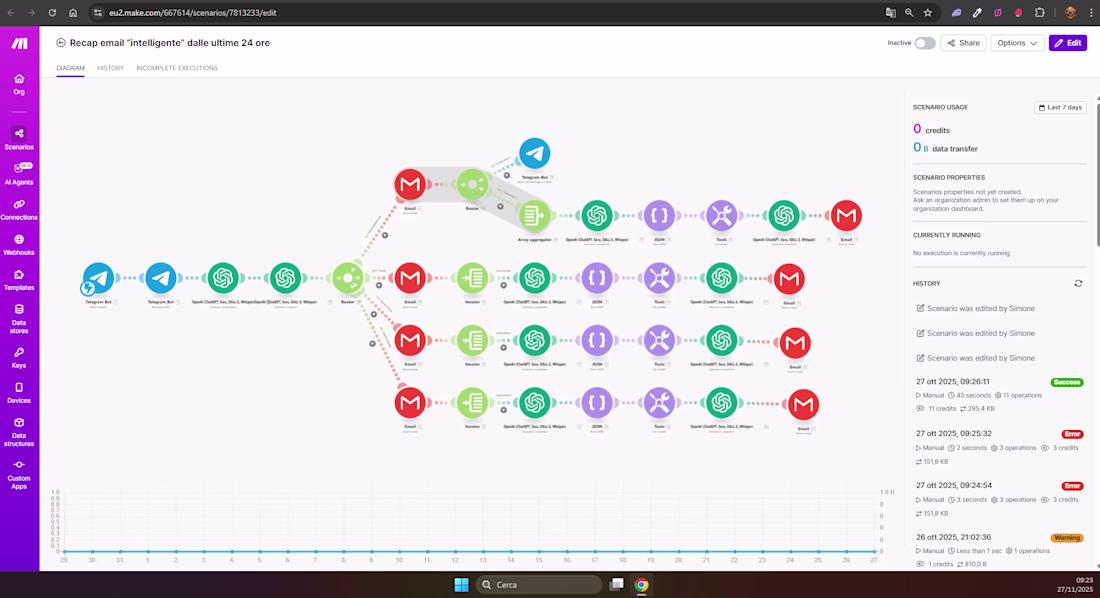Click the Share button
Screen dimensions: 1100x598
point(963,43)
